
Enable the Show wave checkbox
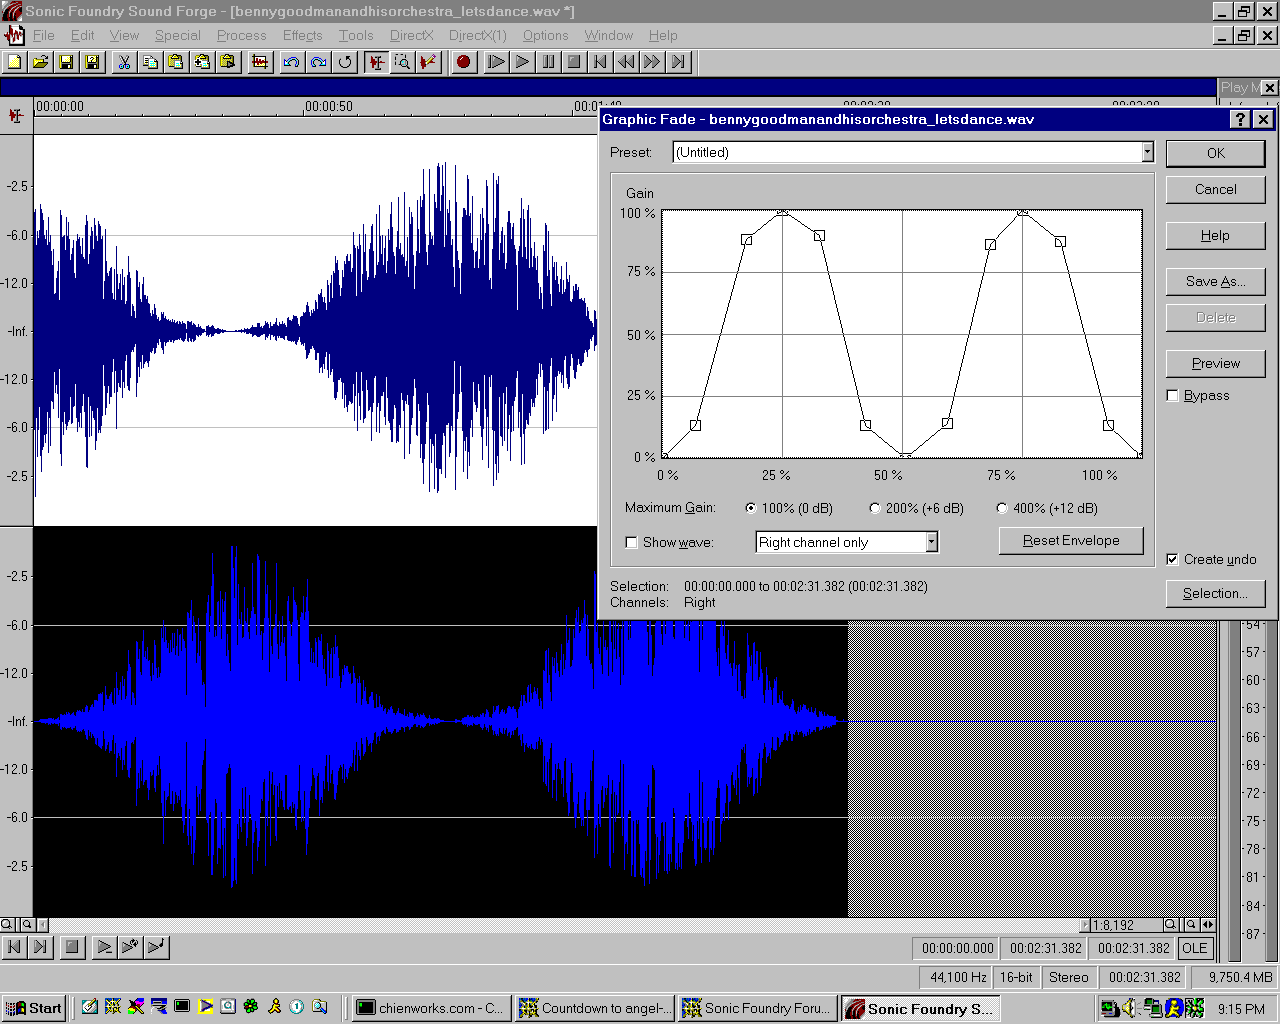[x=631, y=542]
